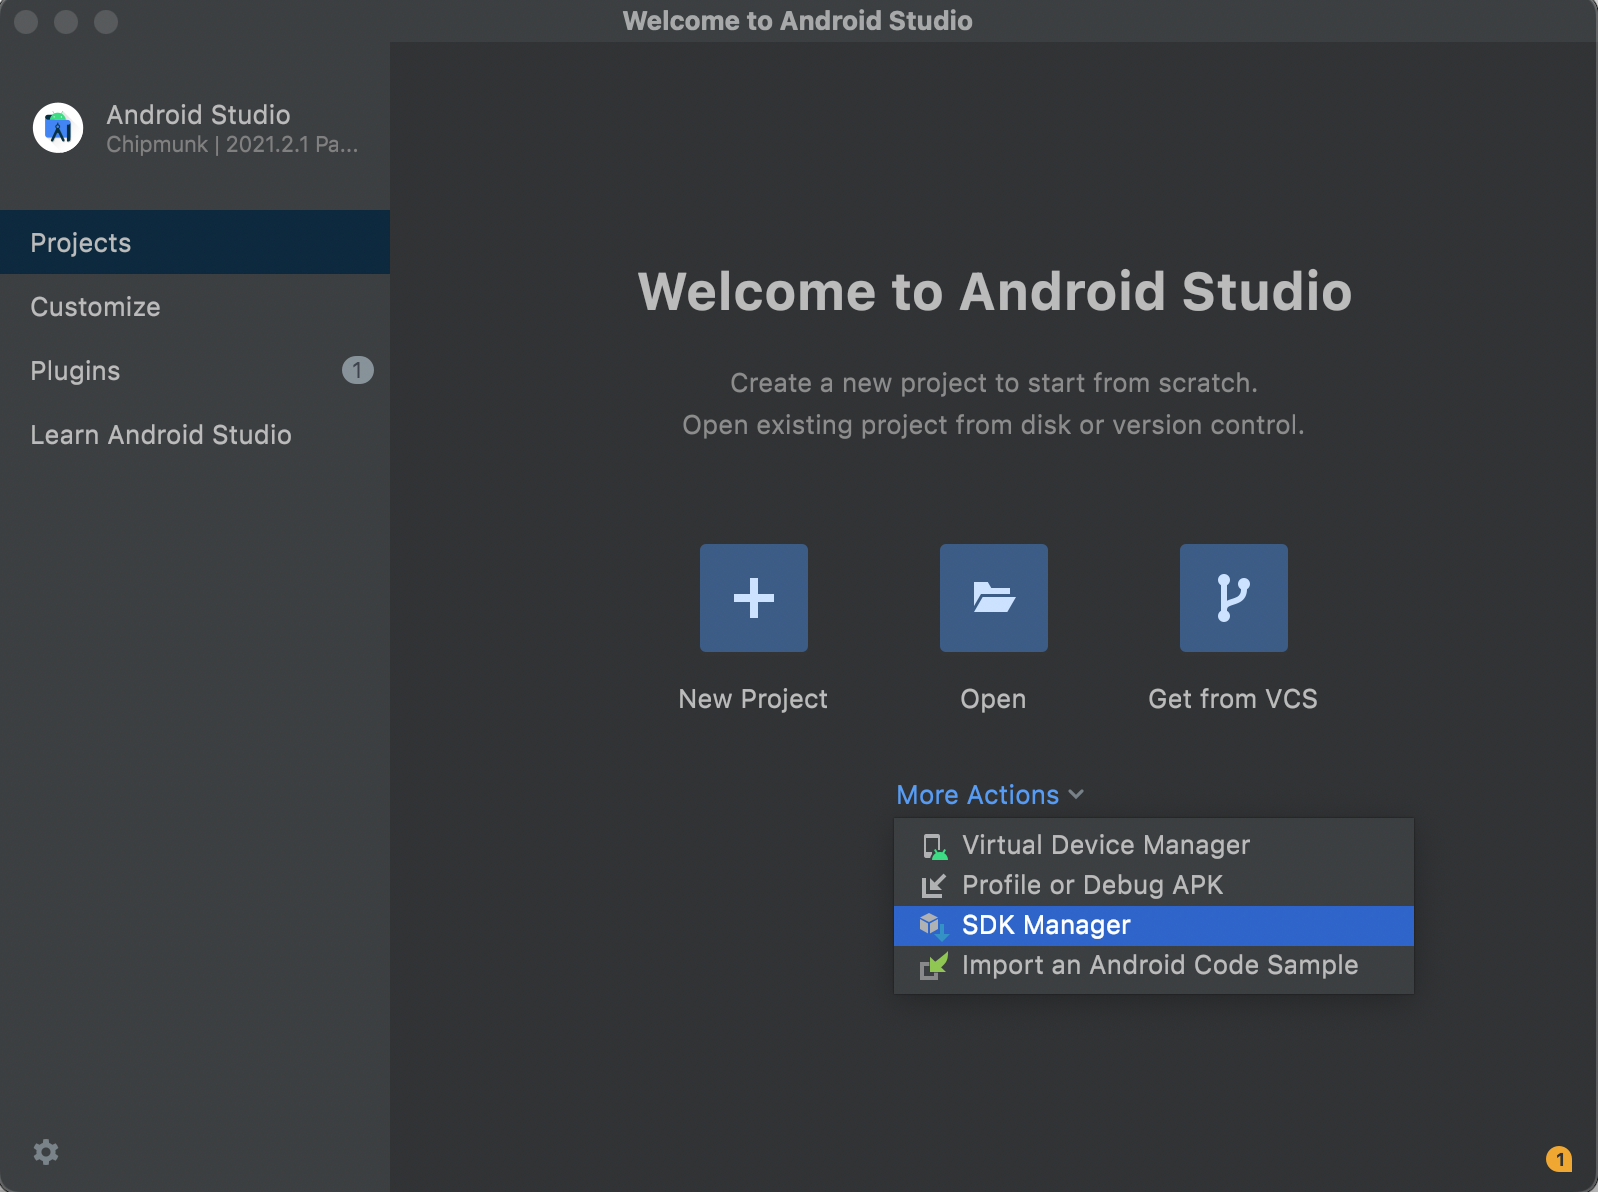Choose Import an Android Code Sample
Image resolution: width=1598 pixels, height=1192 pixels.
(x=1154, y=966)
